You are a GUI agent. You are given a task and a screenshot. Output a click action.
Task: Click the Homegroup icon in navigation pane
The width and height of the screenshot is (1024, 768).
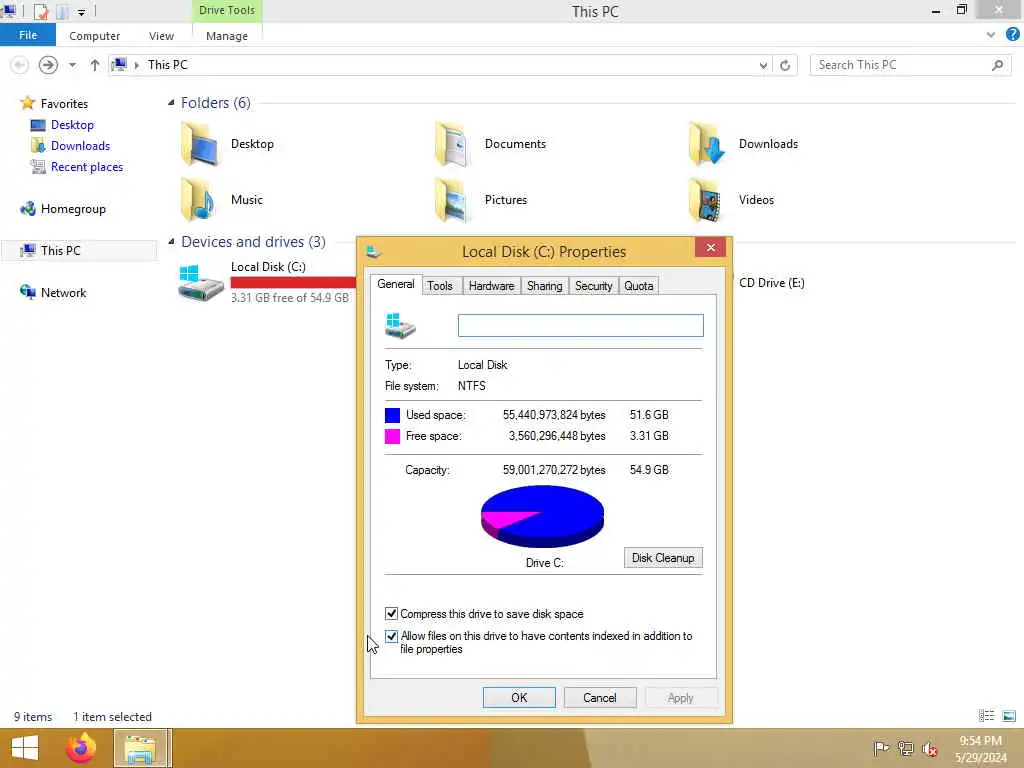coord(27,209)
